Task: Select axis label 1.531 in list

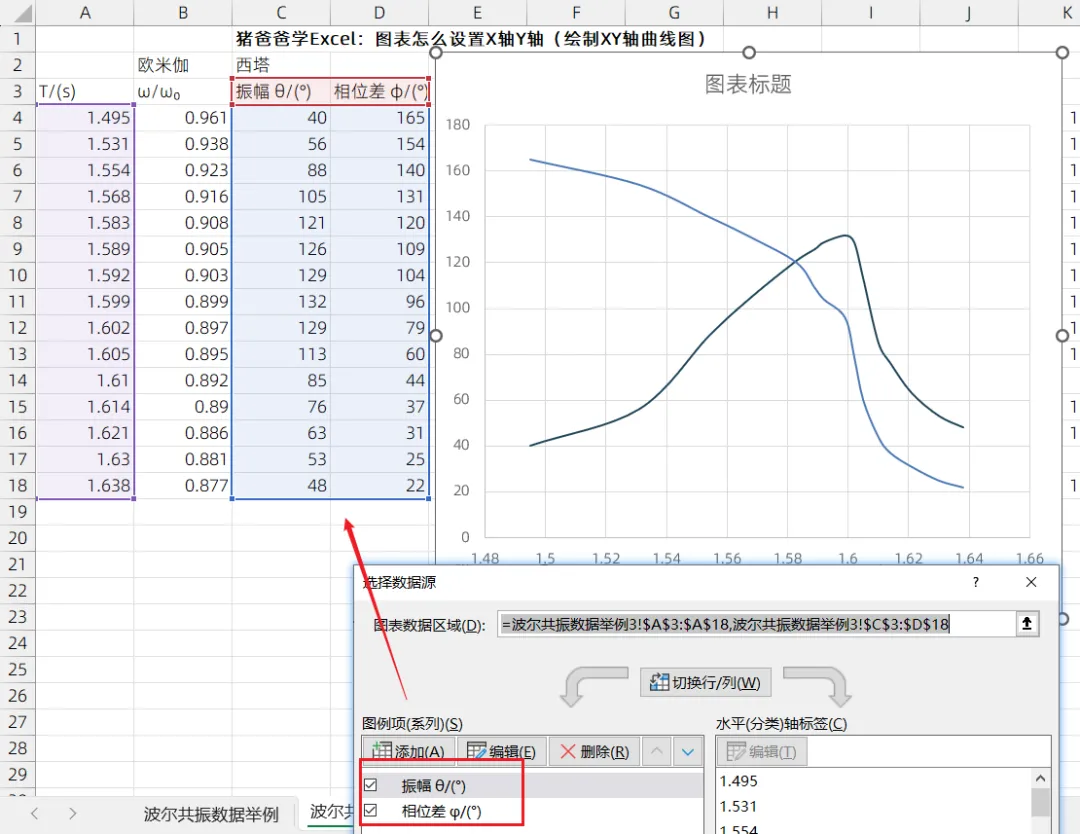Action: coord(738,806)
